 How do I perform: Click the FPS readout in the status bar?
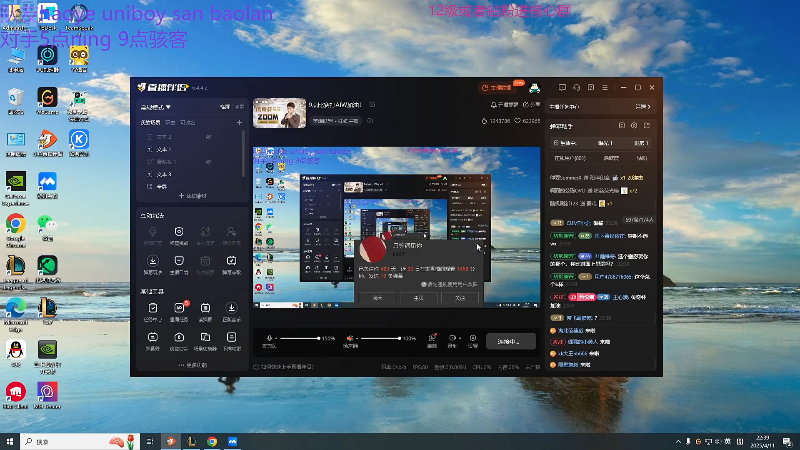coord(420,367)
